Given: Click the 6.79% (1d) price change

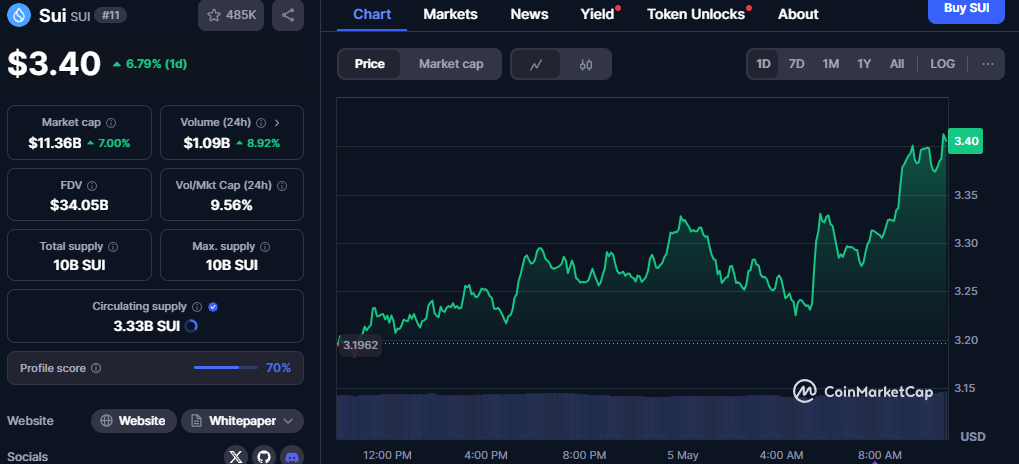Looking at the screenshot, I should [x=150, y=64].
